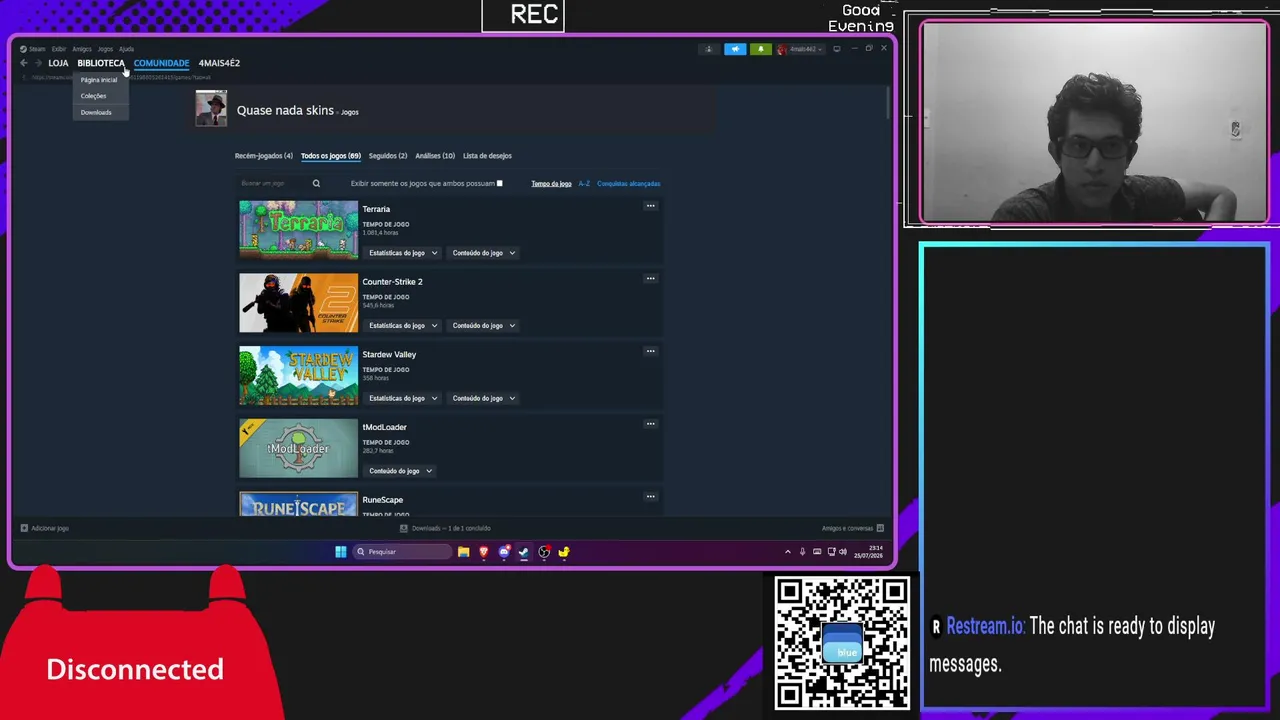Open the yellow duck app in taskbar
1280x720 pixels.
point(564,552)
